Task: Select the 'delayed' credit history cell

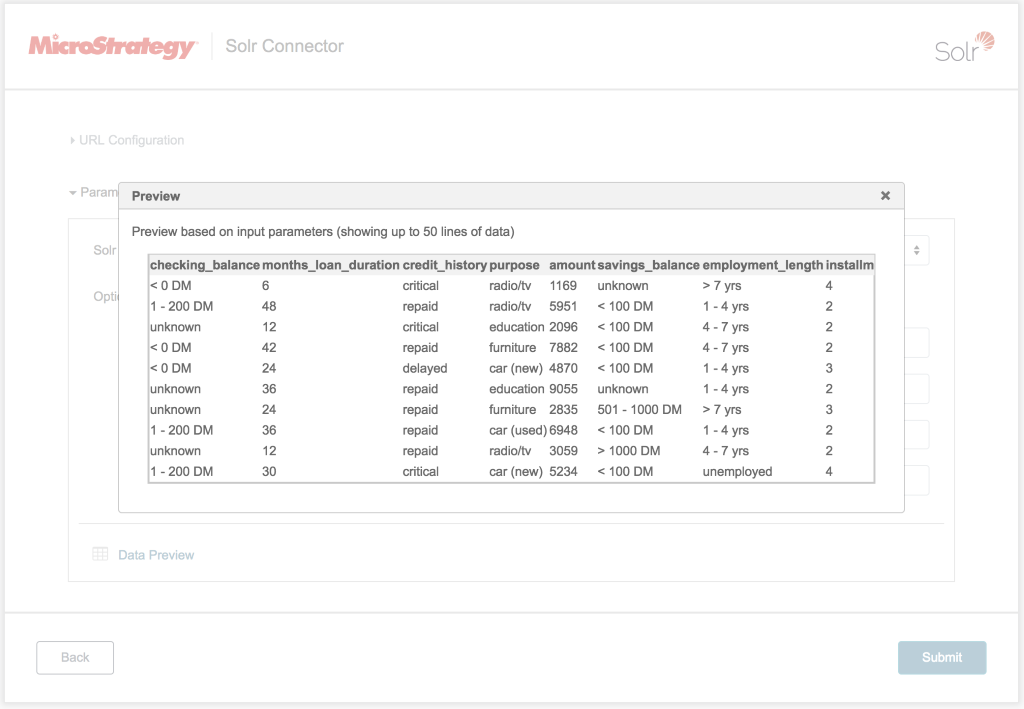Action: pyautogui.click(x=425, y=368)
